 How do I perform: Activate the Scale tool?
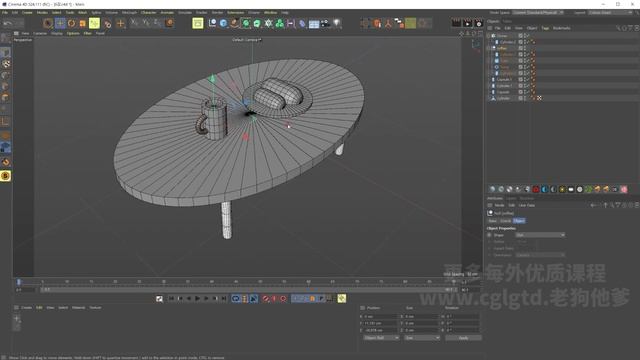(x=83, y=23)
